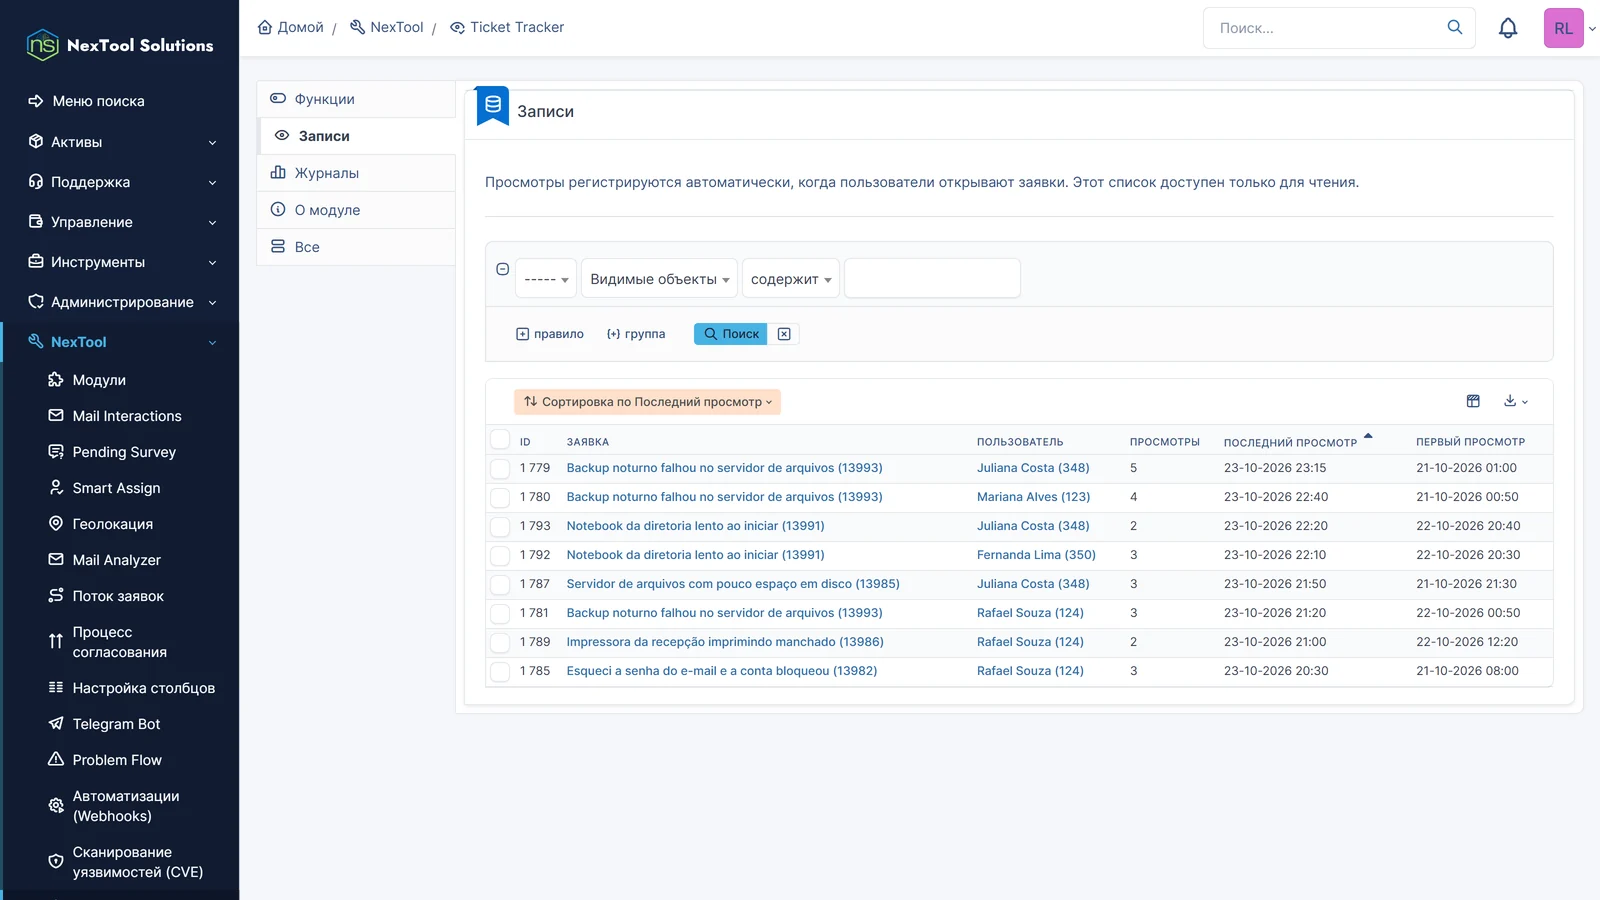Go to Домой breadcrumb

click(x=291, y=27)
